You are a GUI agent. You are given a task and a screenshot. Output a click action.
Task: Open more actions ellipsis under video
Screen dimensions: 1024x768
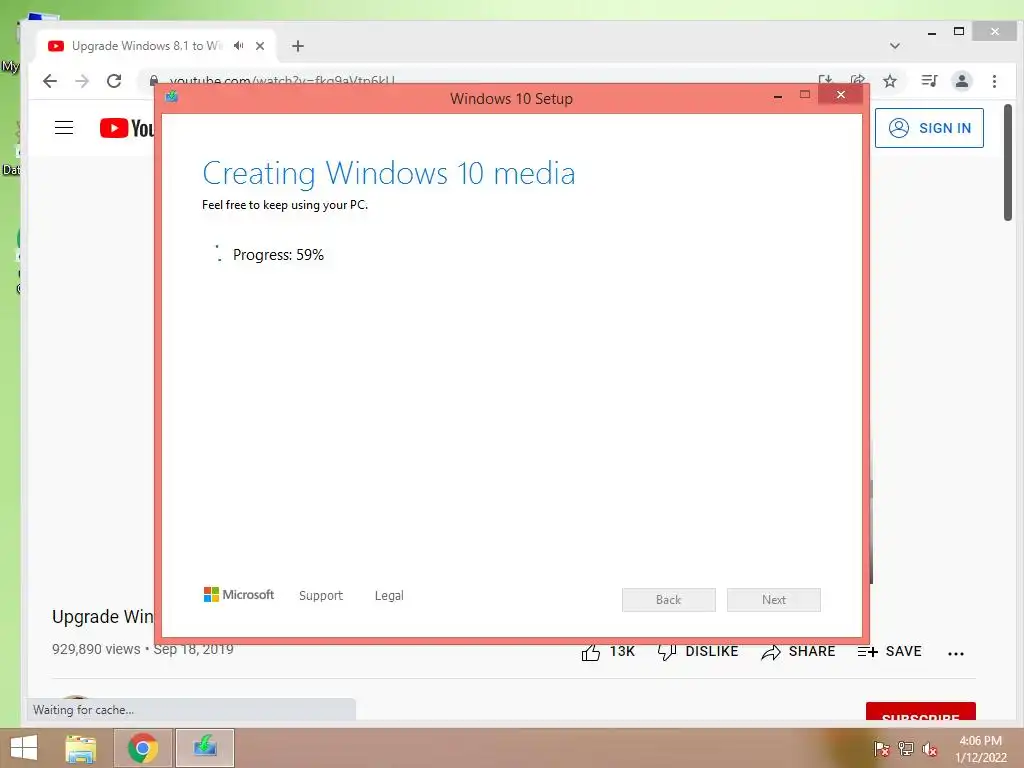pyautogui.click(x=955, y=653)
